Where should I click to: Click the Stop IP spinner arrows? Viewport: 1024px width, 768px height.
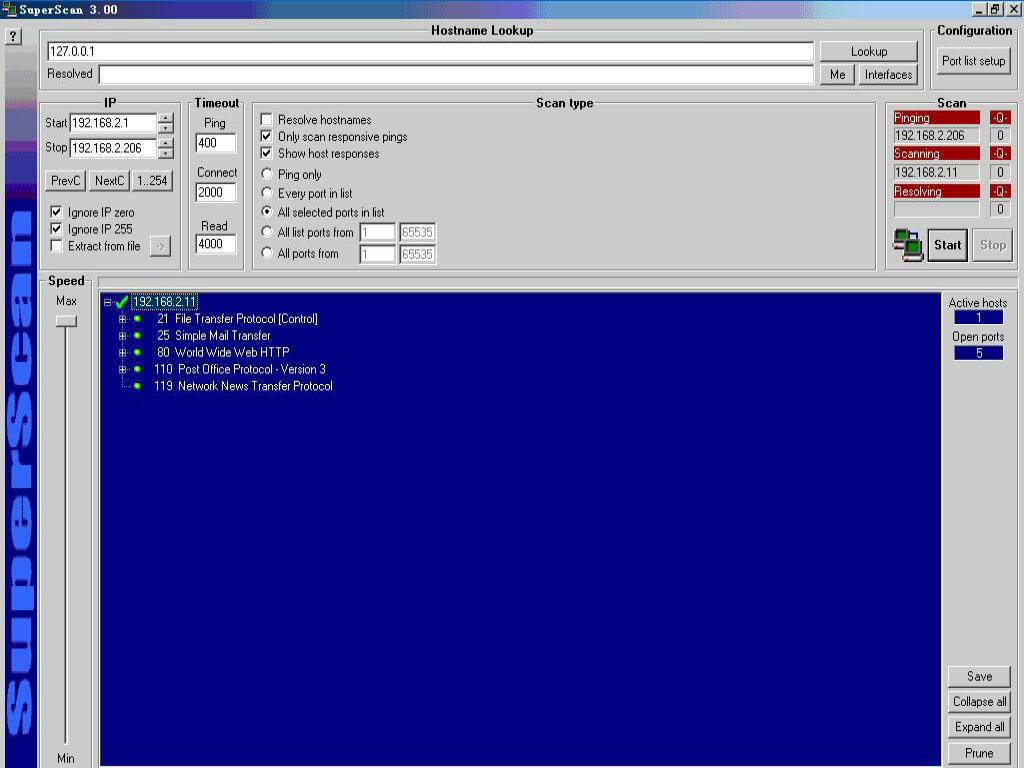point(166,148)
